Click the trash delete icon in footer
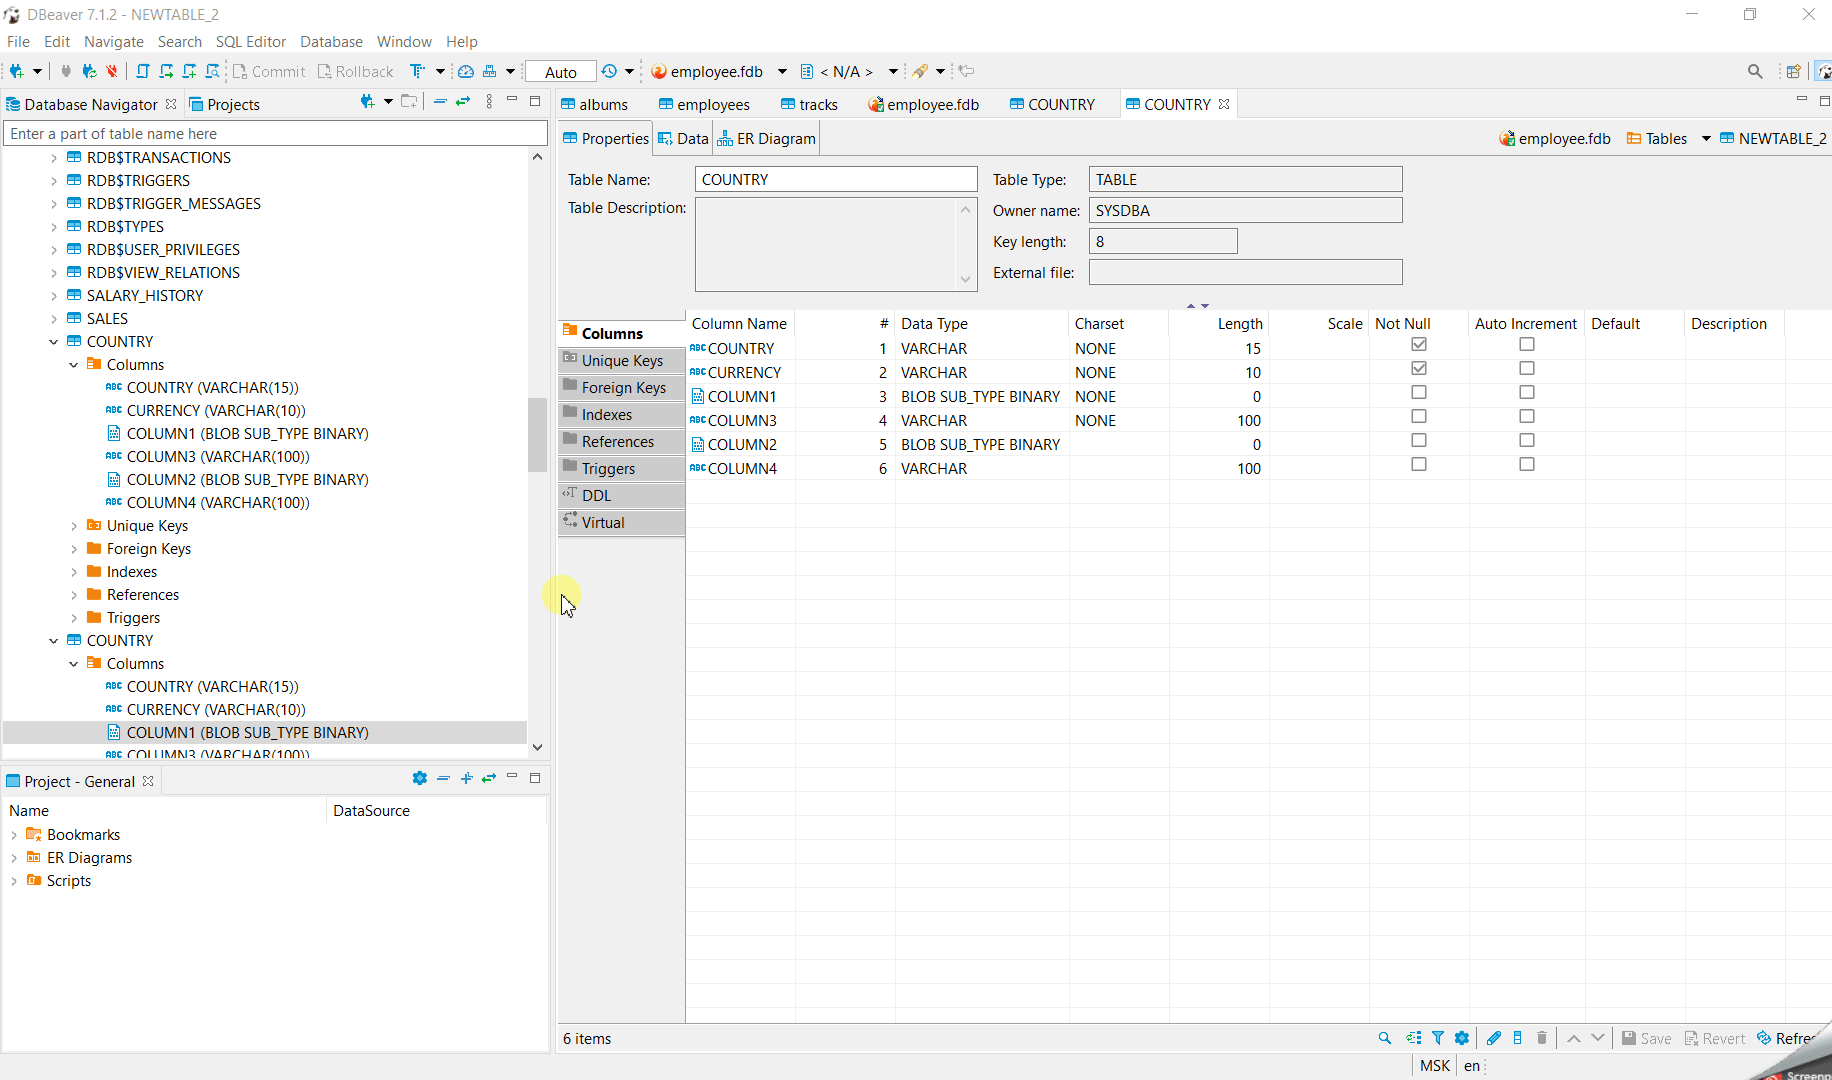Screen dimensions: 1832x1080 (1542, 1038)
